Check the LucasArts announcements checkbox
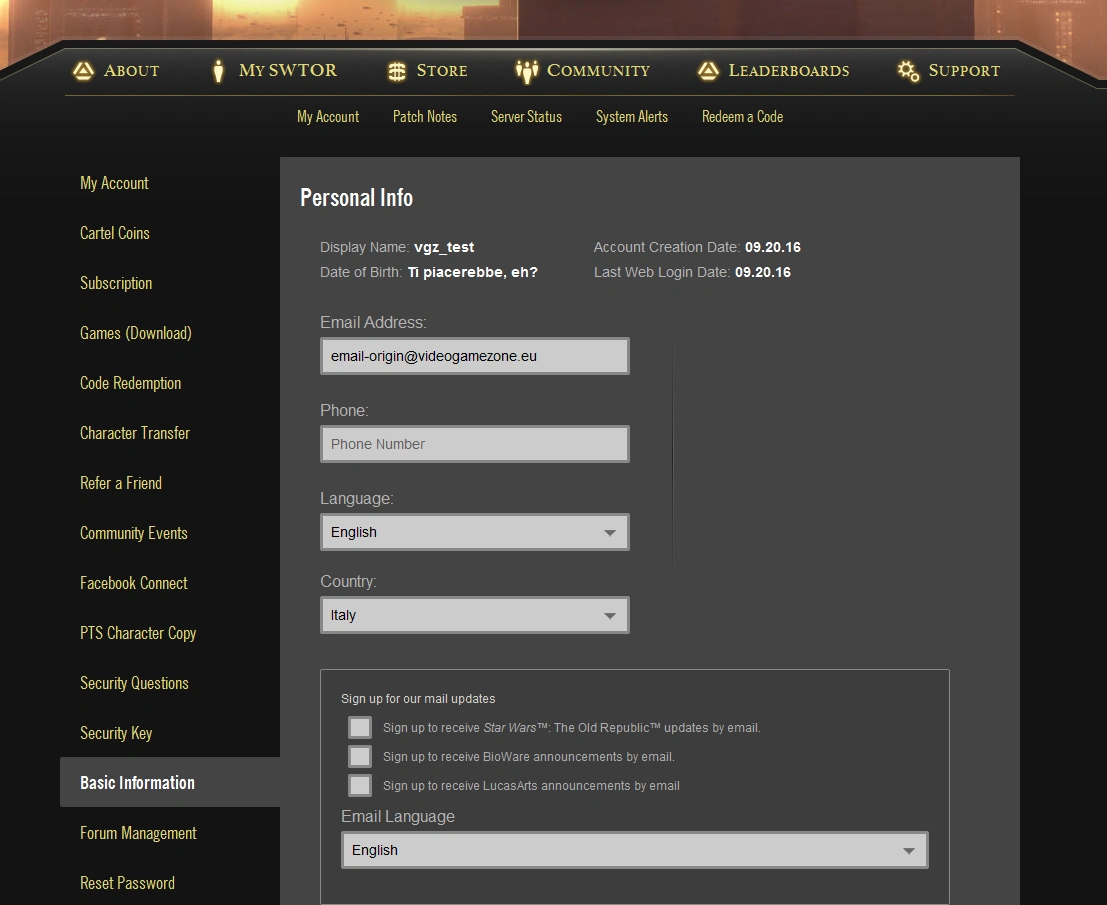Viewport: 1107px width, 905px height. (x=360, y=785)
